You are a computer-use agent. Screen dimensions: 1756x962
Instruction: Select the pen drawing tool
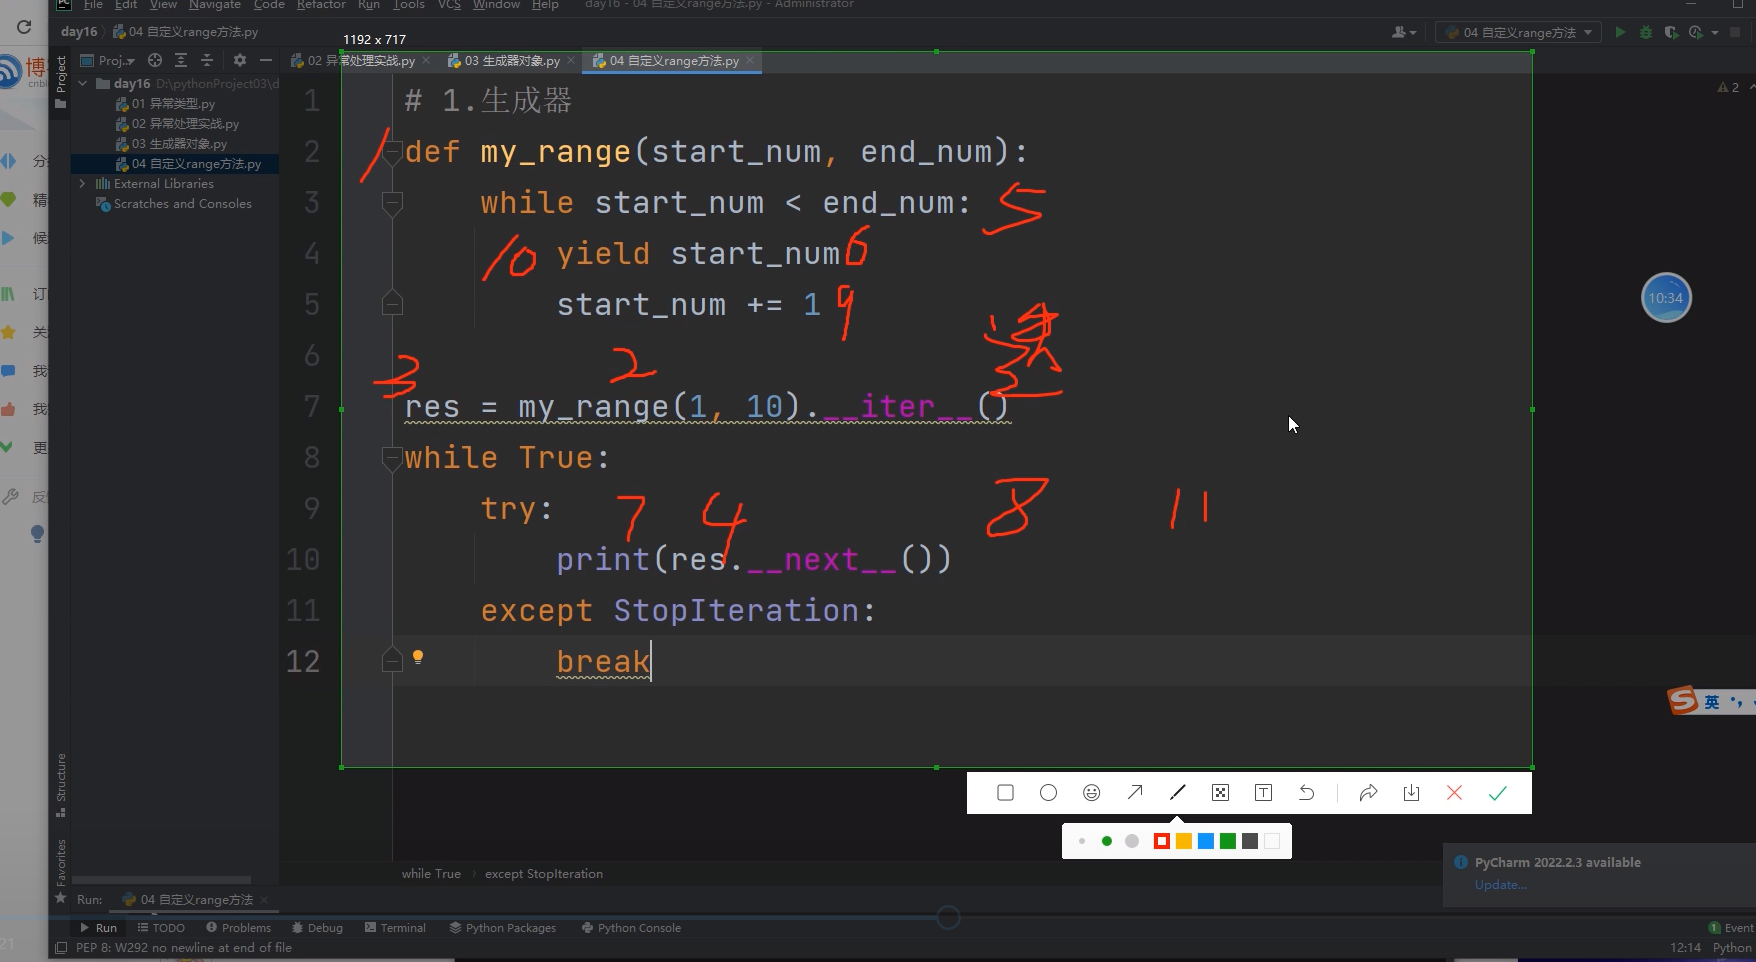1178,793
